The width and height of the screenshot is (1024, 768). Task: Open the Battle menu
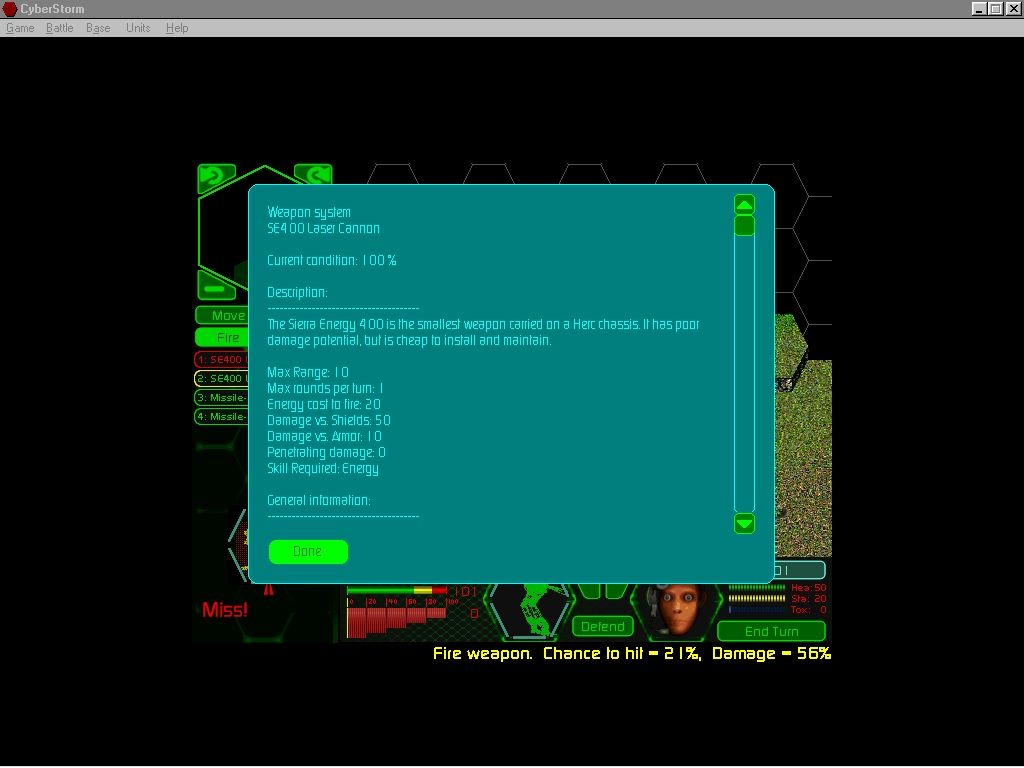point(60,28)
